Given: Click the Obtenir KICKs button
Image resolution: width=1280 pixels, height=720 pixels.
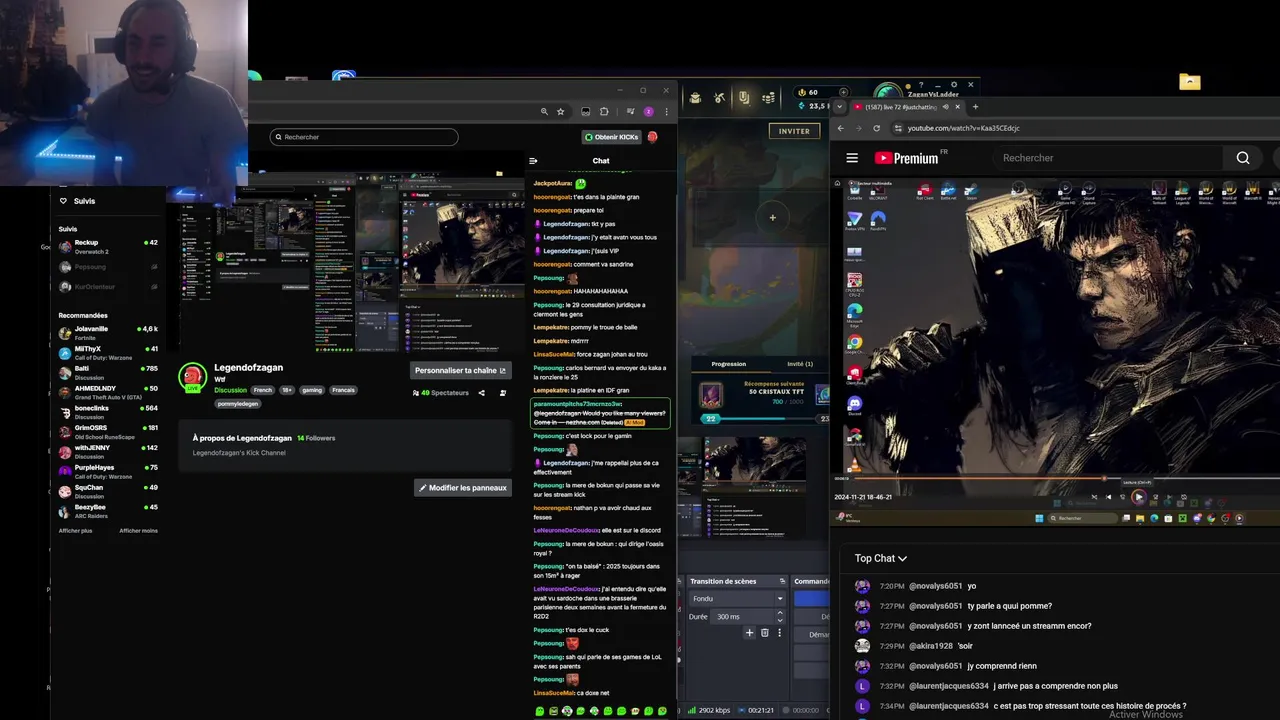Looking at the screenshot, I should [x=611, y=137].
